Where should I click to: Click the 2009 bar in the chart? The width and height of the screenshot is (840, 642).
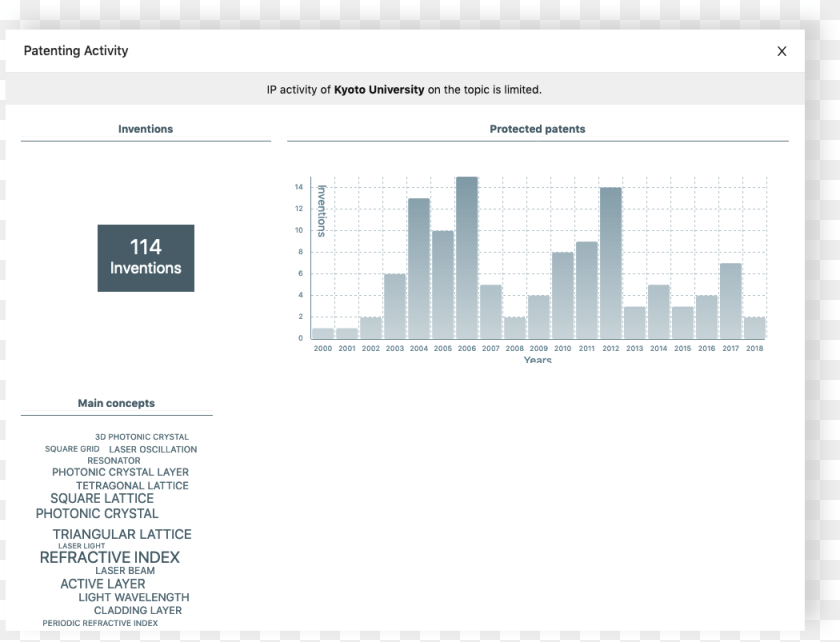pyautogui.click(x=538, y=317)
